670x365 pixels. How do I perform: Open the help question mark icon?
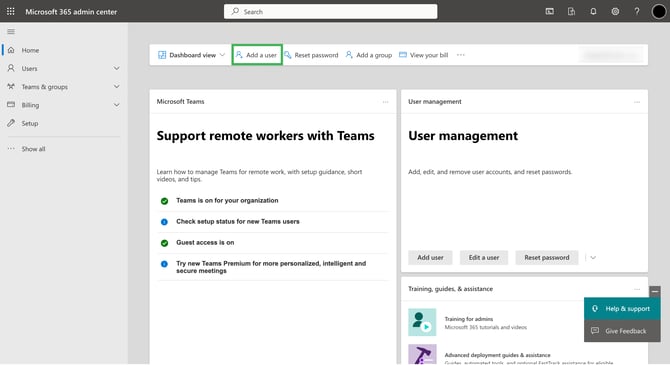(637, 12)
